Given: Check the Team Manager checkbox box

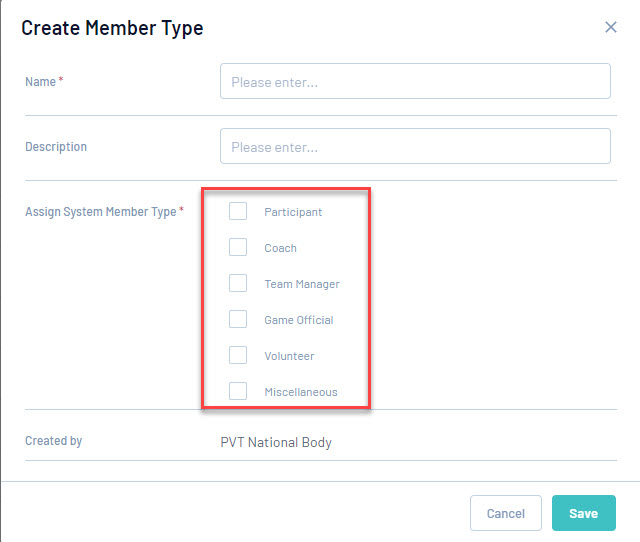Looking at the screenshot, I should pos(238,283).
